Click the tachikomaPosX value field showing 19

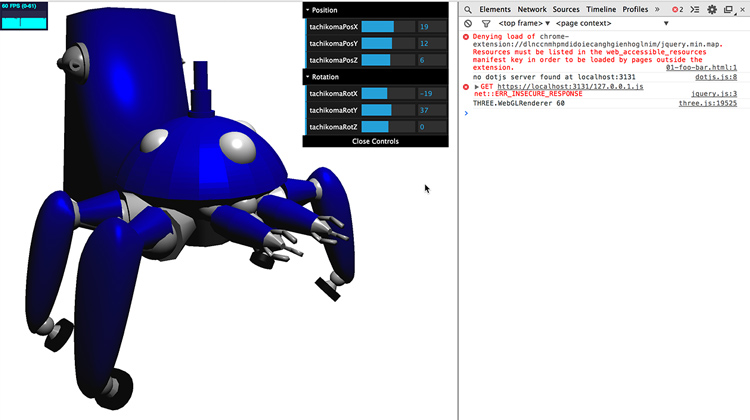point(432,27)
